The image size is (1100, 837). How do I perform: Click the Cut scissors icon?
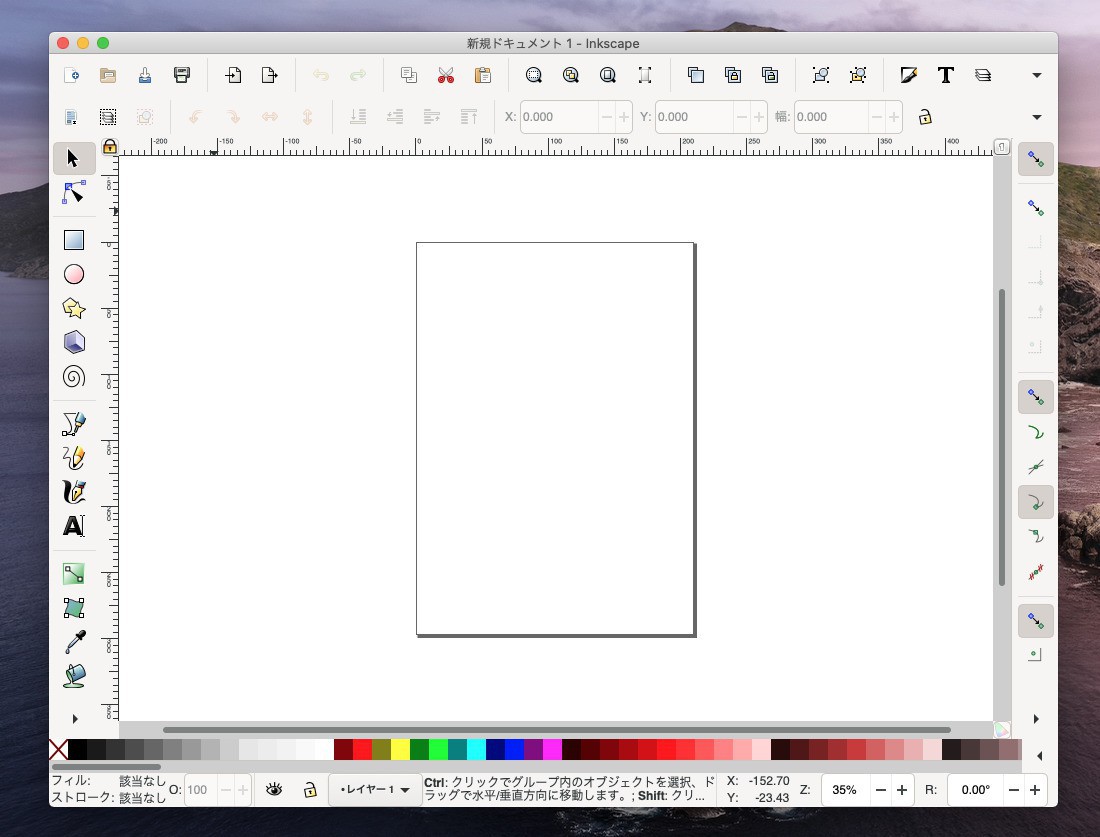point(446,75)
